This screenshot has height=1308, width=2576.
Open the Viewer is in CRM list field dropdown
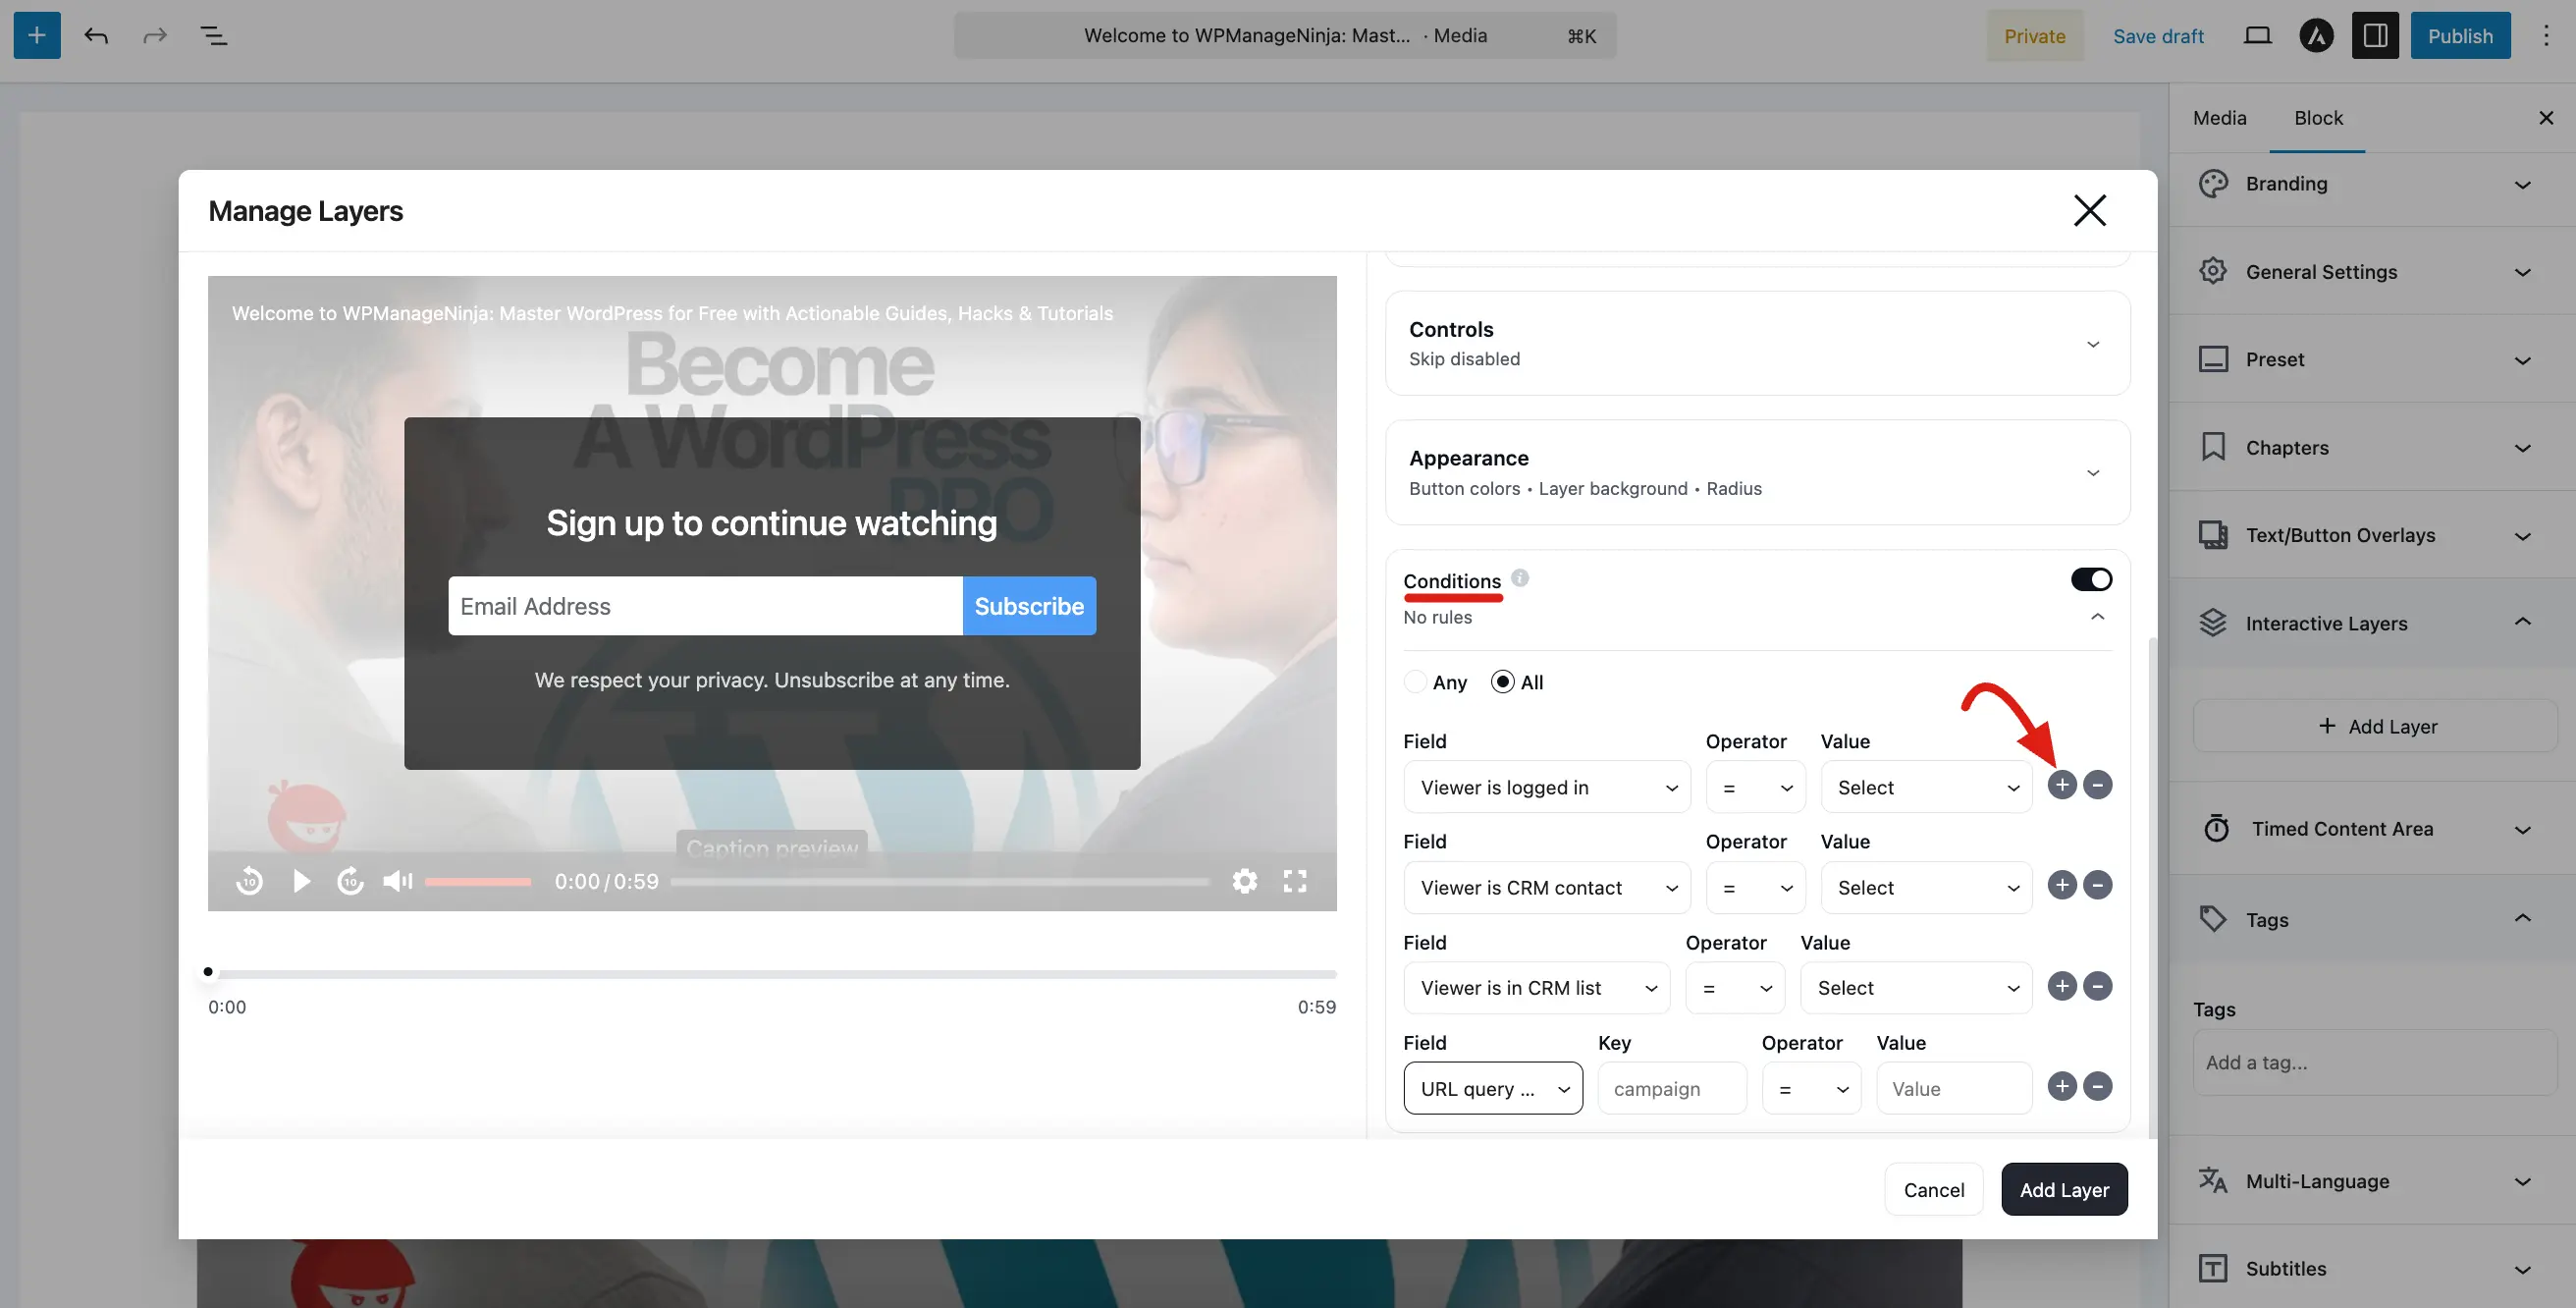pyautogui.click(x=1537, y=988)
